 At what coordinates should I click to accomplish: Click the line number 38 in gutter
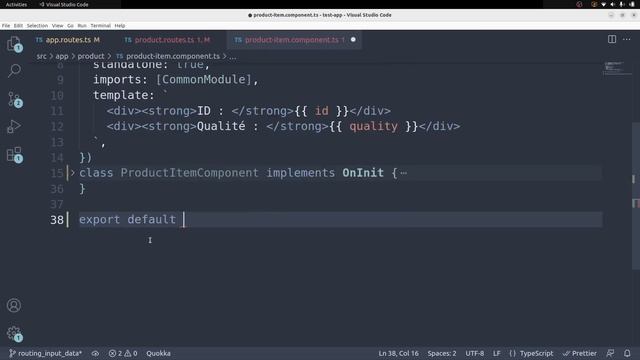57,220
